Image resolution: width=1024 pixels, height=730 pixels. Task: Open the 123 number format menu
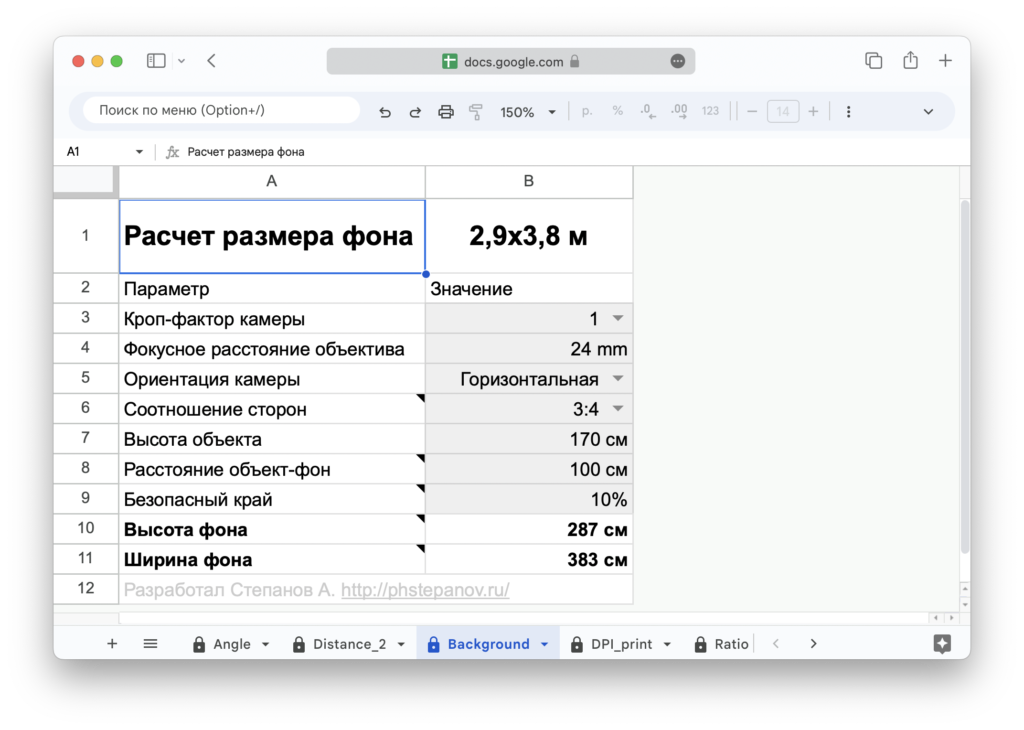coord(710,112)
